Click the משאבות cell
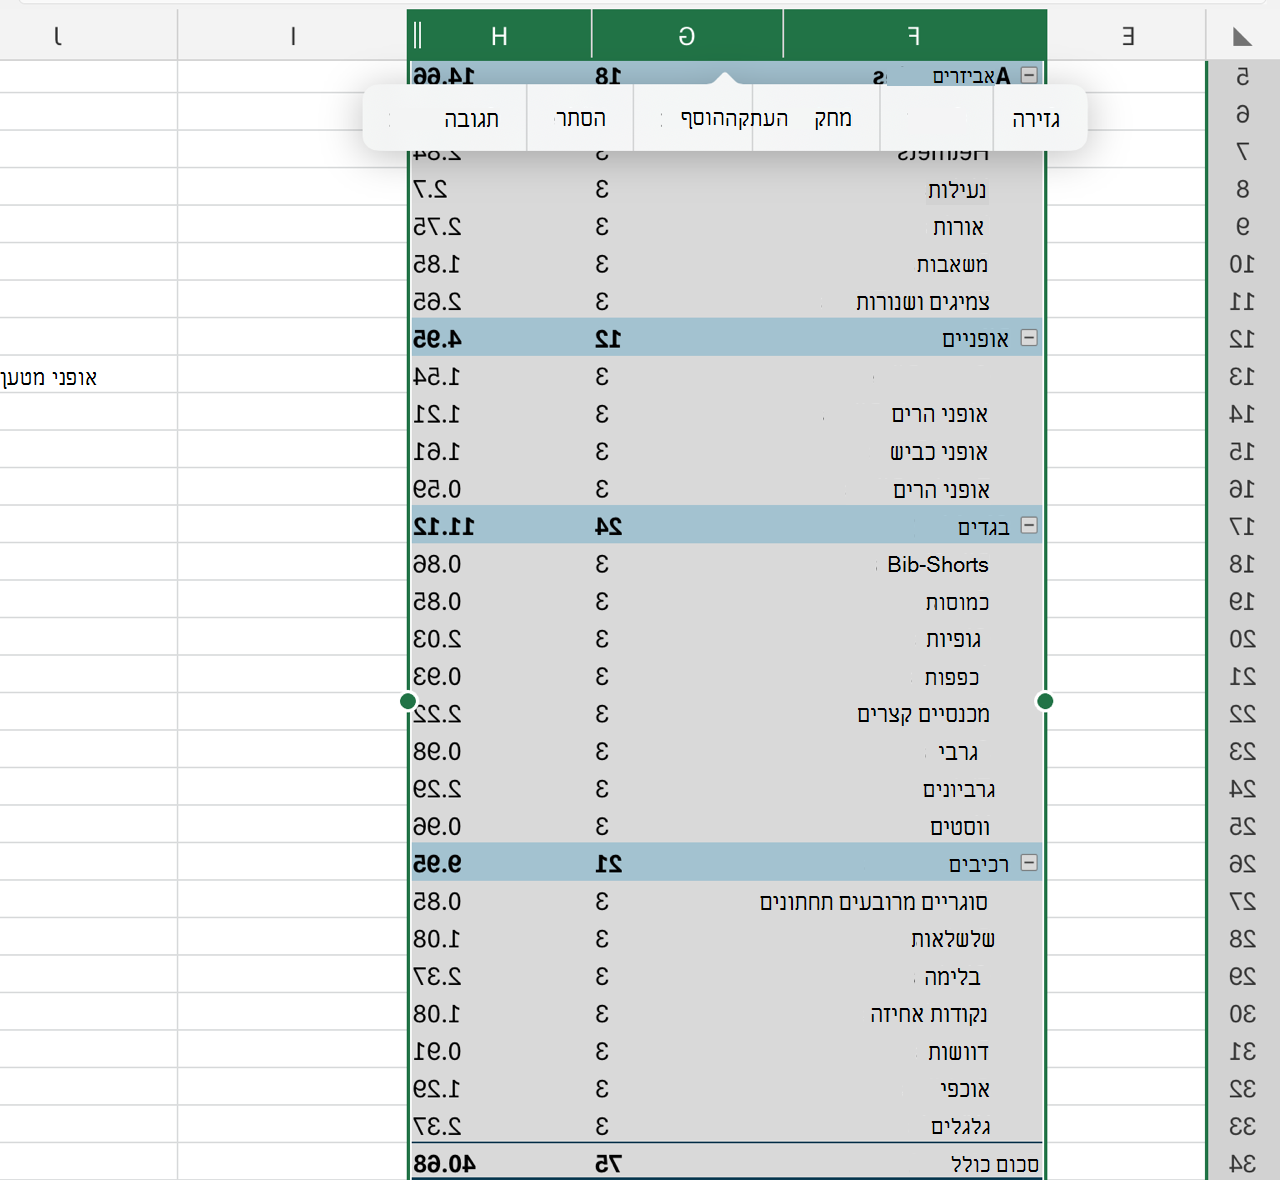This screenshot has width=1280, height=1180. pos(952,264)
